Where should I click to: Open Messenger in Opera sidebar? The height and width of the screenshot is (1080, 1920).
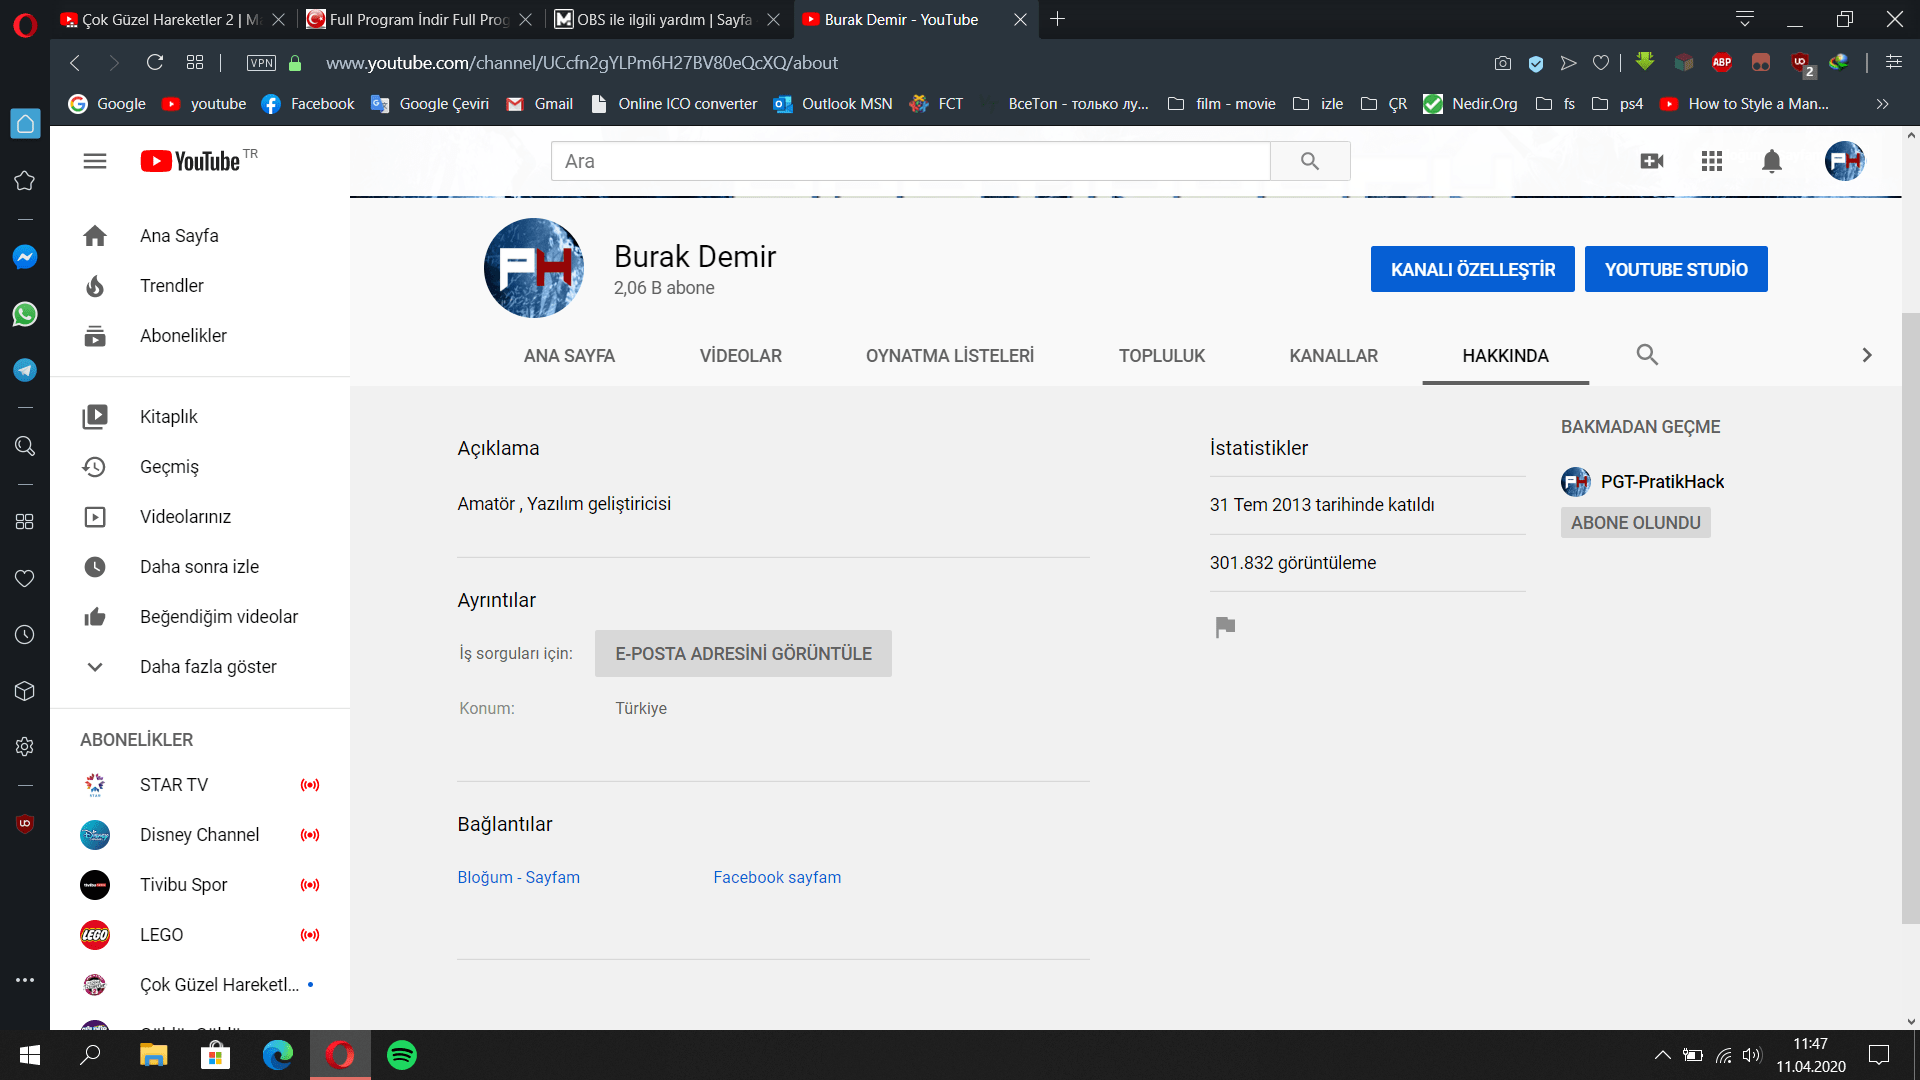(25, 257)
